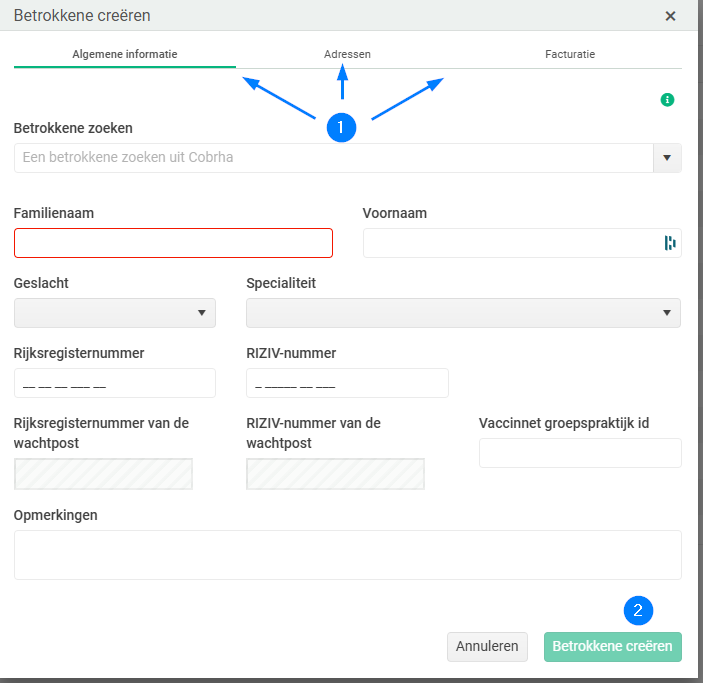Close the Betrokkene creëren dialog

[670, 16]
